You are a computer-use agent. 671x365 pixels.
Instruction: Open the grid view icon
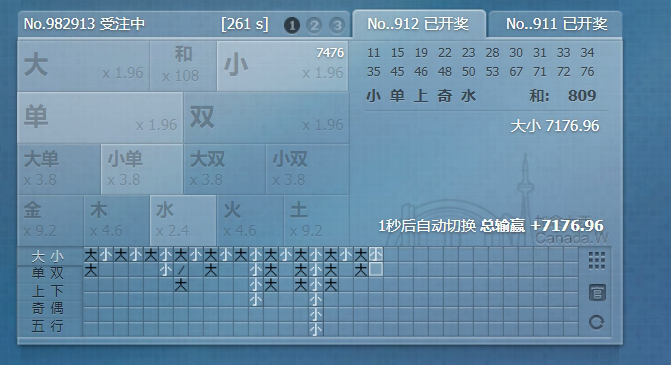click(x=597, y=261)
